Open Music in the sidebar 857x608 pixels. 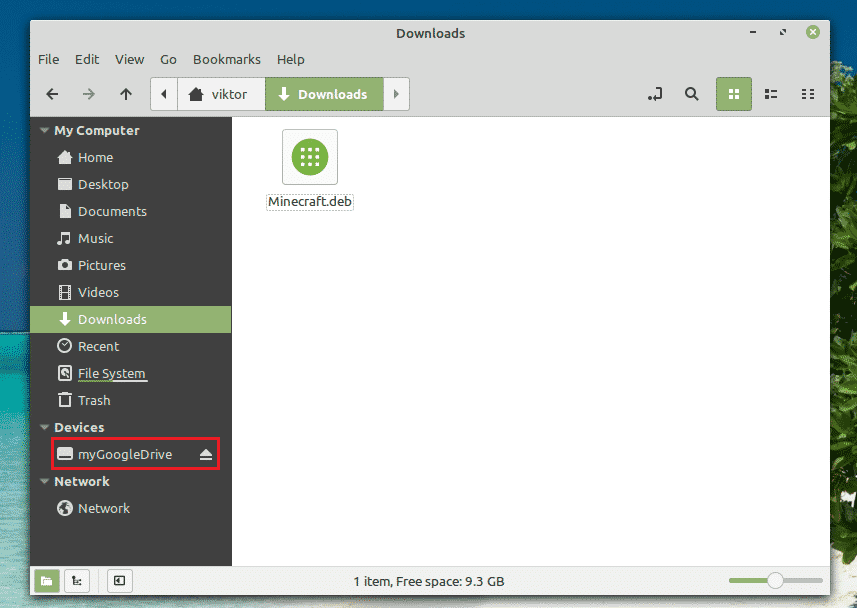click(x=131, y=238)
